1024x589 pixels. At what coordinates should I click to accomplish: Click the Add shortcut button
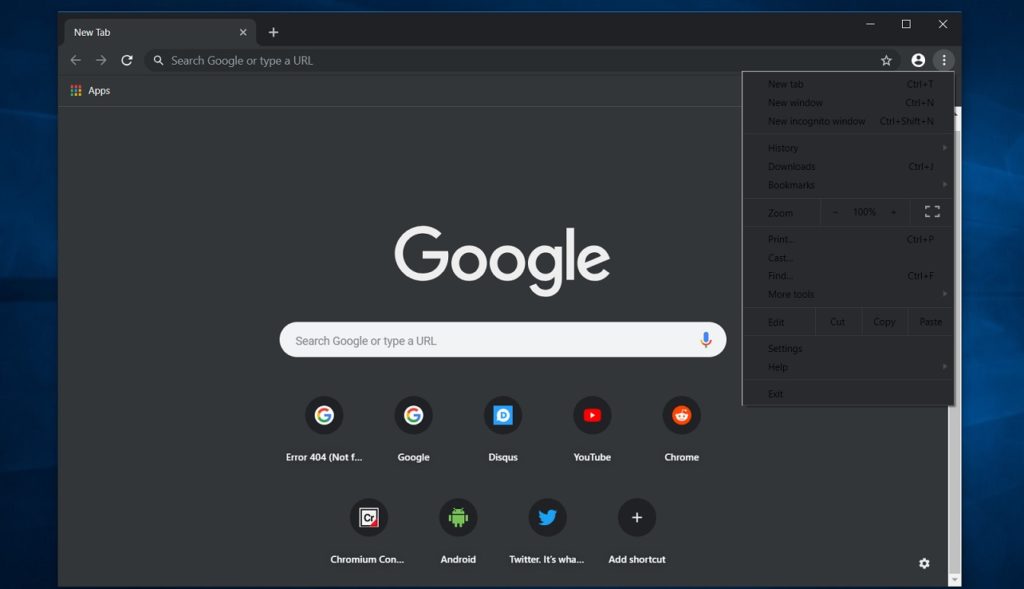click(636, 517)
